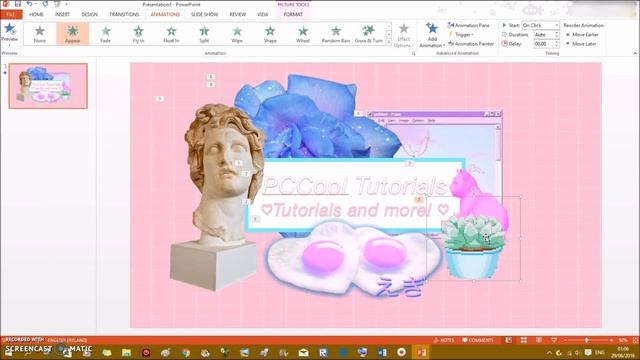Switch to Normal view icon
Screen dimensions: 640x360
point(509,340)
